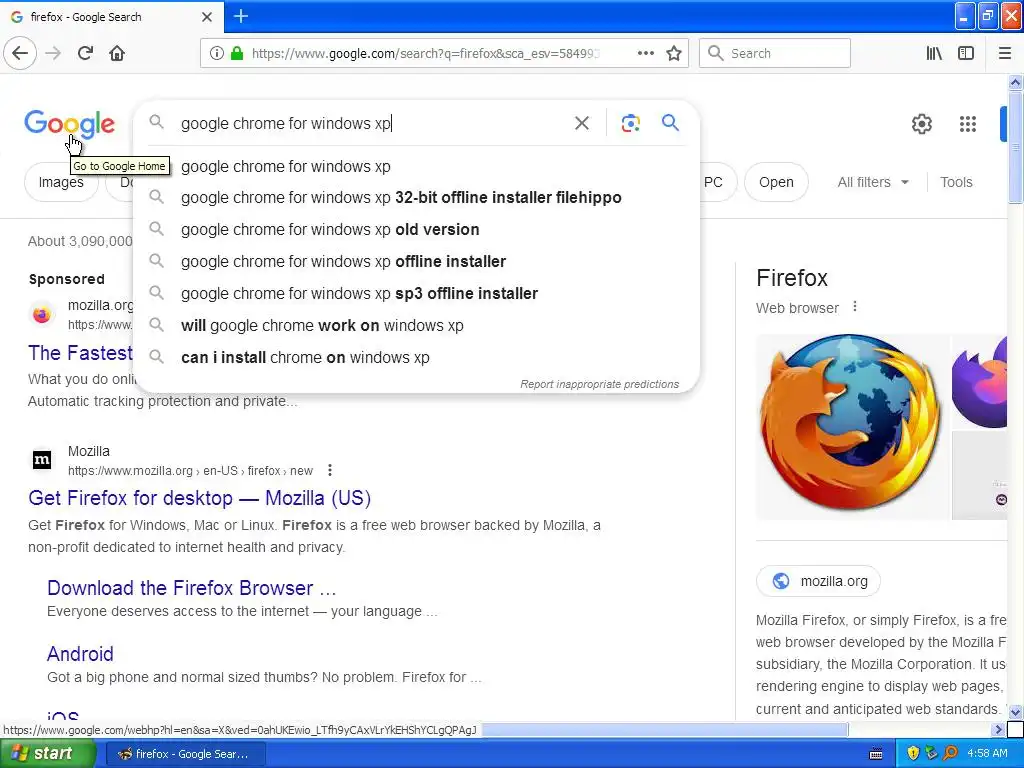Close the firefox - Google Search tab
The width and height of the screenshot is (1024, 768).
(206, 17)
